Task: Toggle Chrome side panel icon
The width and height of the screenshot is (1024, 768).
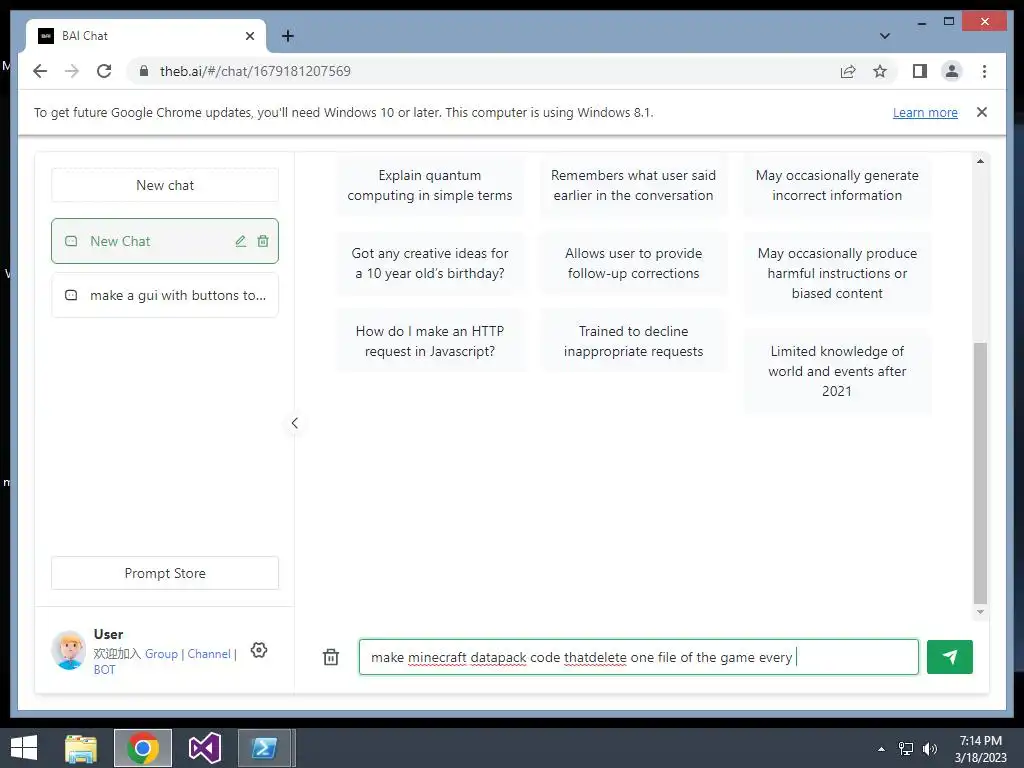Action: point(920,71)
